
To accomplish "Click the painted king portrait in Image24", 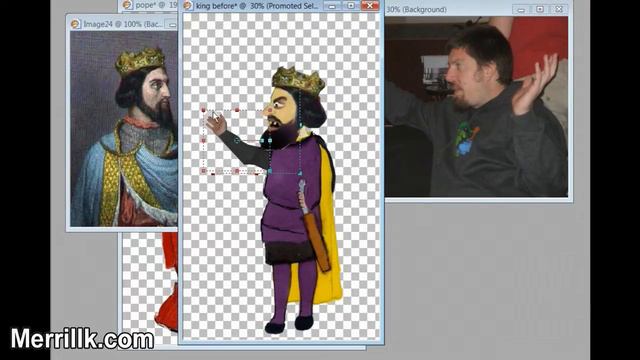I will (x=124, y=129).
